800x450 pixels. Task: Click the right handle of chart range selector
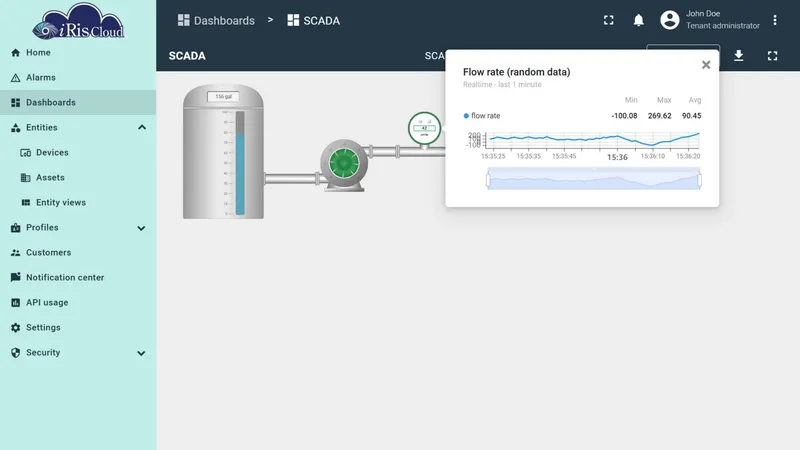[x=699, y=180]
